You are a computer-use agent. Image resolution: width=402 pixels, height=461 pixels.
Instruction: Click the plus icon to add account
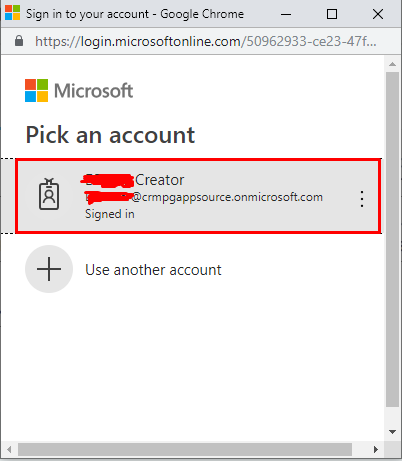point(49,269)
